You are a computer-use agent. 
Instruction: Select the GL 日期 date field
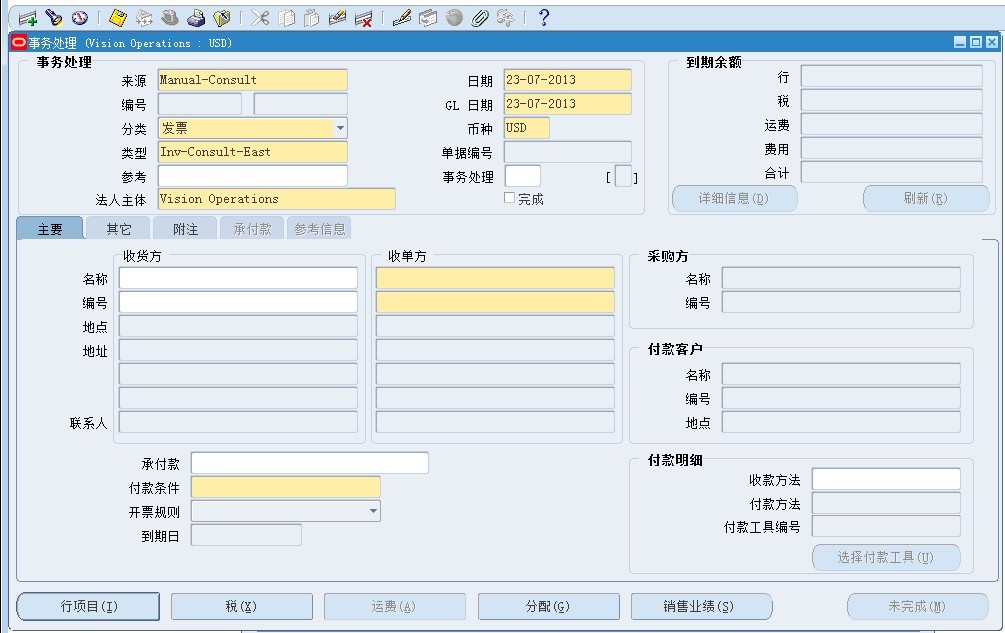coord(567,104)
